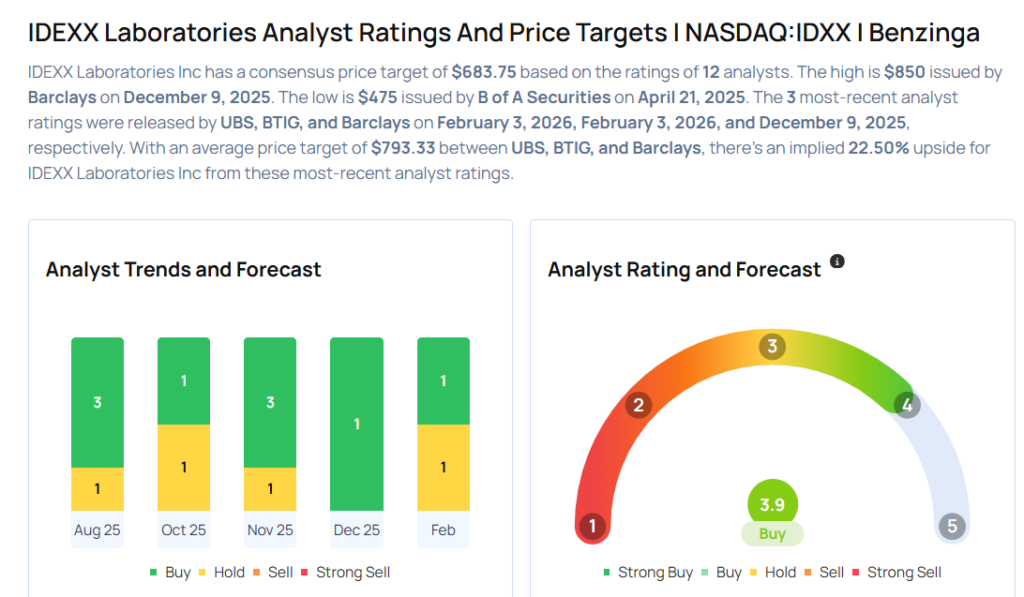The image size is (1024, 597).
Task: Toggle Strong Buy in the Rating legend
Action: pos(648,572)
